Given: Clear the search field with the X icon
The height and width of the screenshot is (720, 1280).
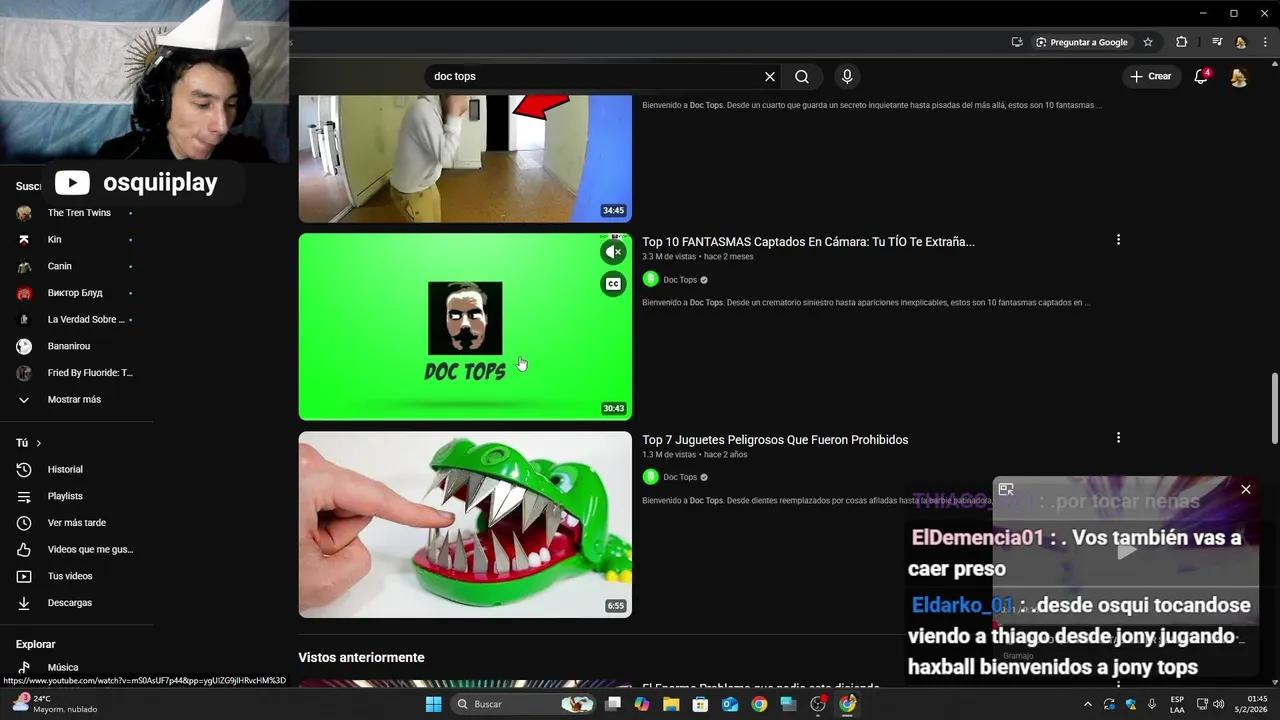Looking at the screenshot, I should pyautogui.click(x=769, y=76).
